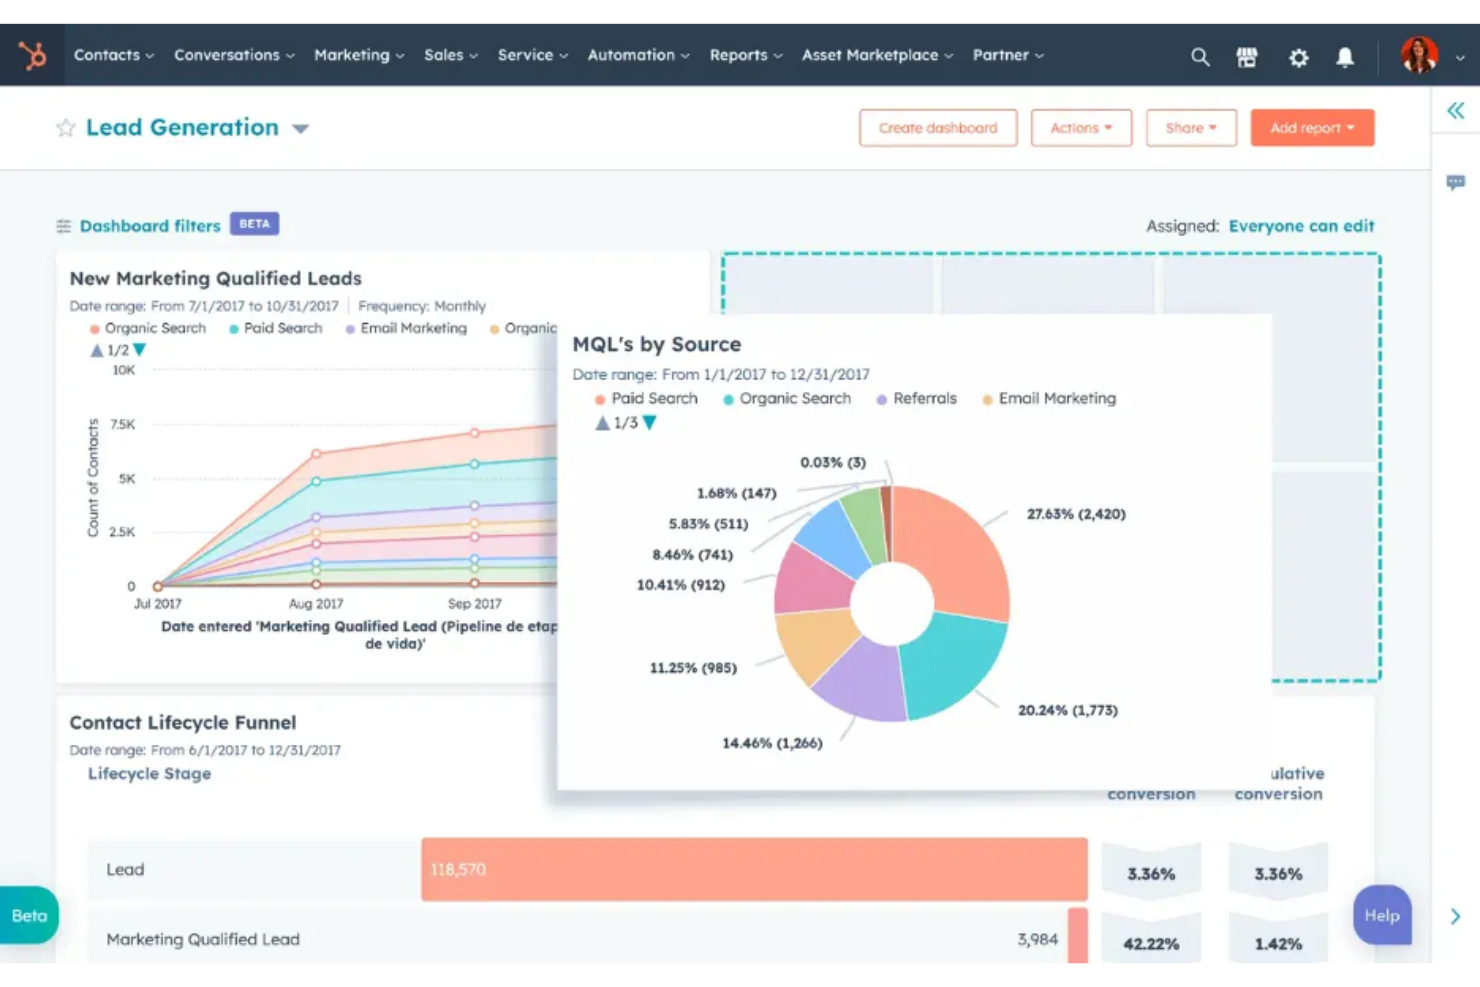1480x987 pixels.
Task: Collapse the right panel with double-chevron icon
Action: (x=1454, y=110)
